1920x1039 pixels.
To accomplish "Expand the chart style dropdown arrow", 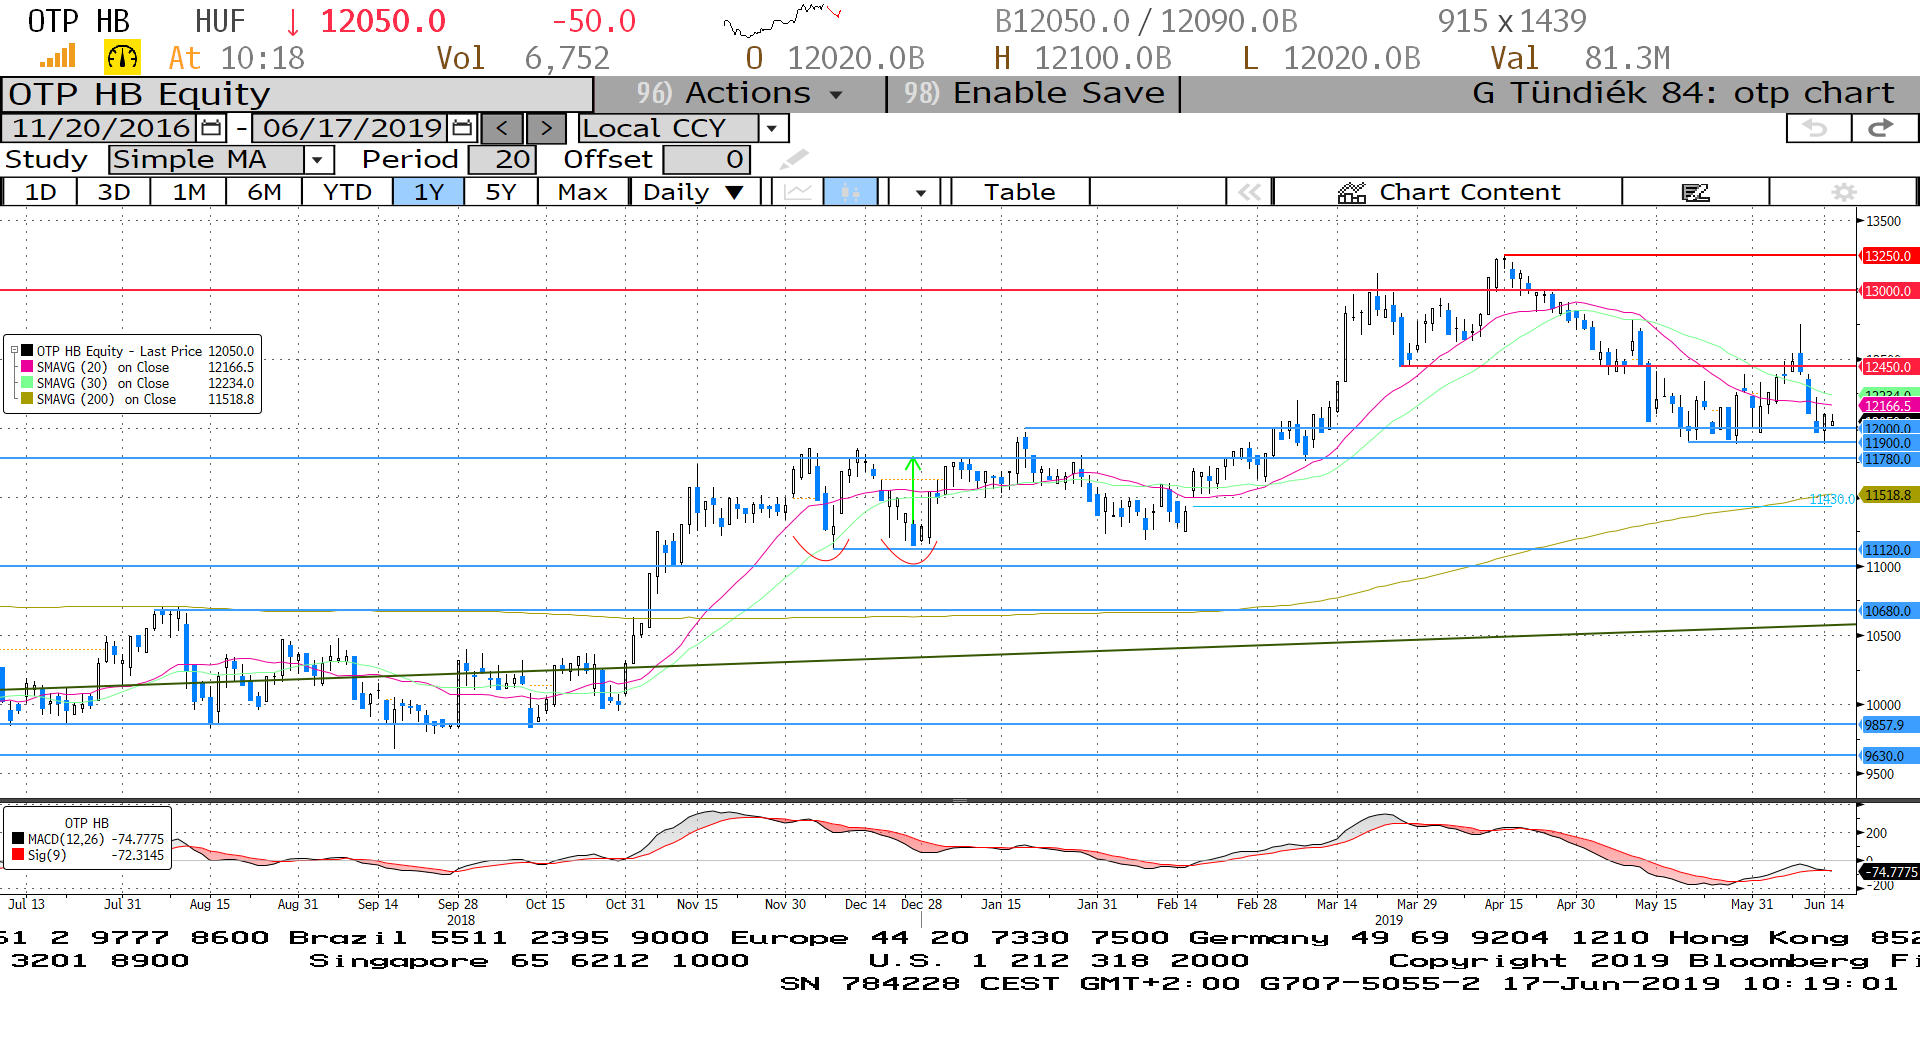I will 920,192.
